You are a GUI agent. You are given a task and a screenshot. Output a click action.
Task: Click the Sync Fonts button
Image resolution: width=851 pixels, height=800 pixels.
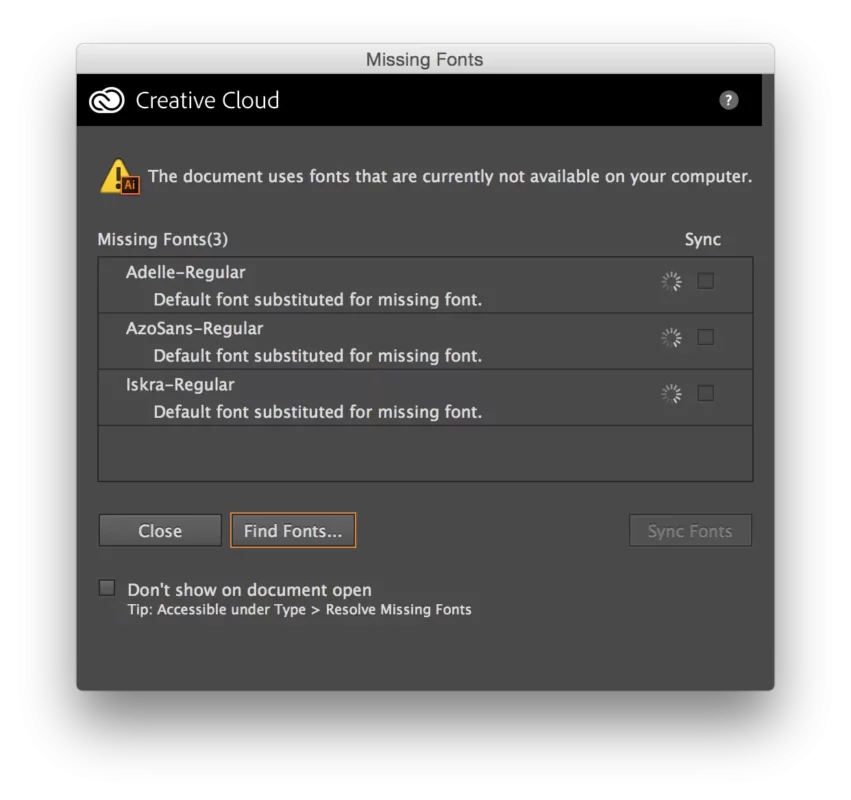[690, 531]
